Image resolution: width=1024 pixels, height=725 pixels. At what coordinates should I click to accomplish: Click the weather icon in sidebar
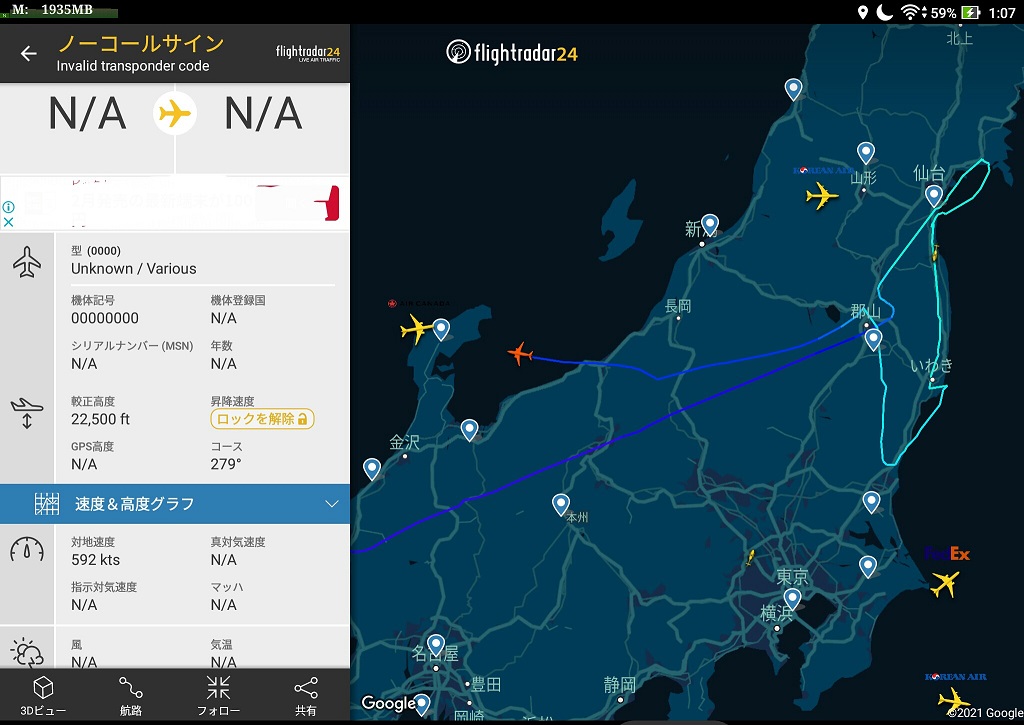pyautogui.click(x=27, y=652)
